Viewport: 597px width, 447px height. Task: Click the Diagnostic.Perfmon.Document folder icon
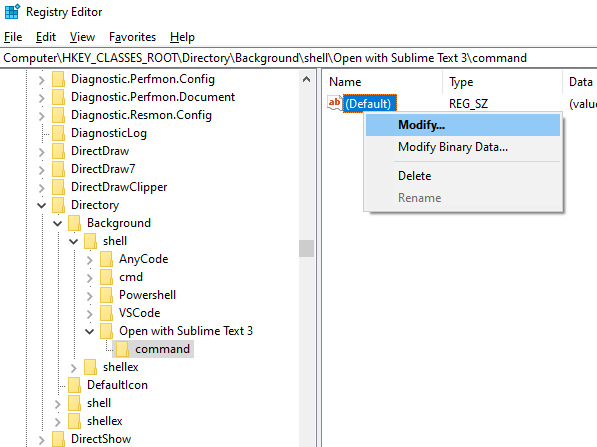coord(58,97)
